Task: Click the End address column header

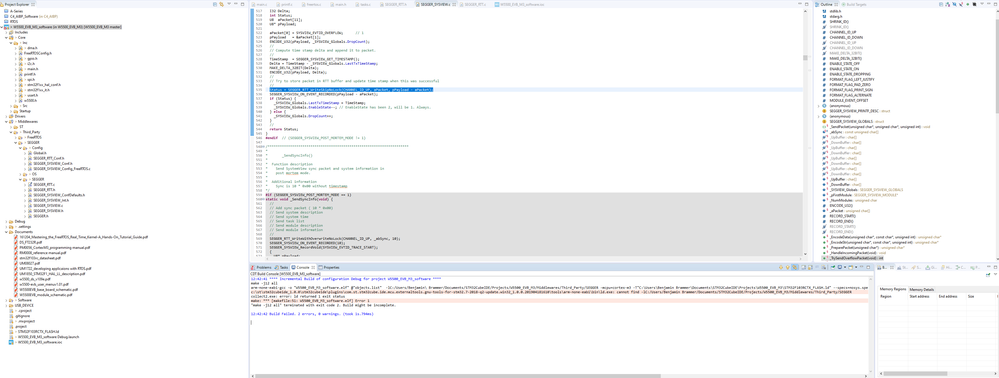Action: click(947, 296)
